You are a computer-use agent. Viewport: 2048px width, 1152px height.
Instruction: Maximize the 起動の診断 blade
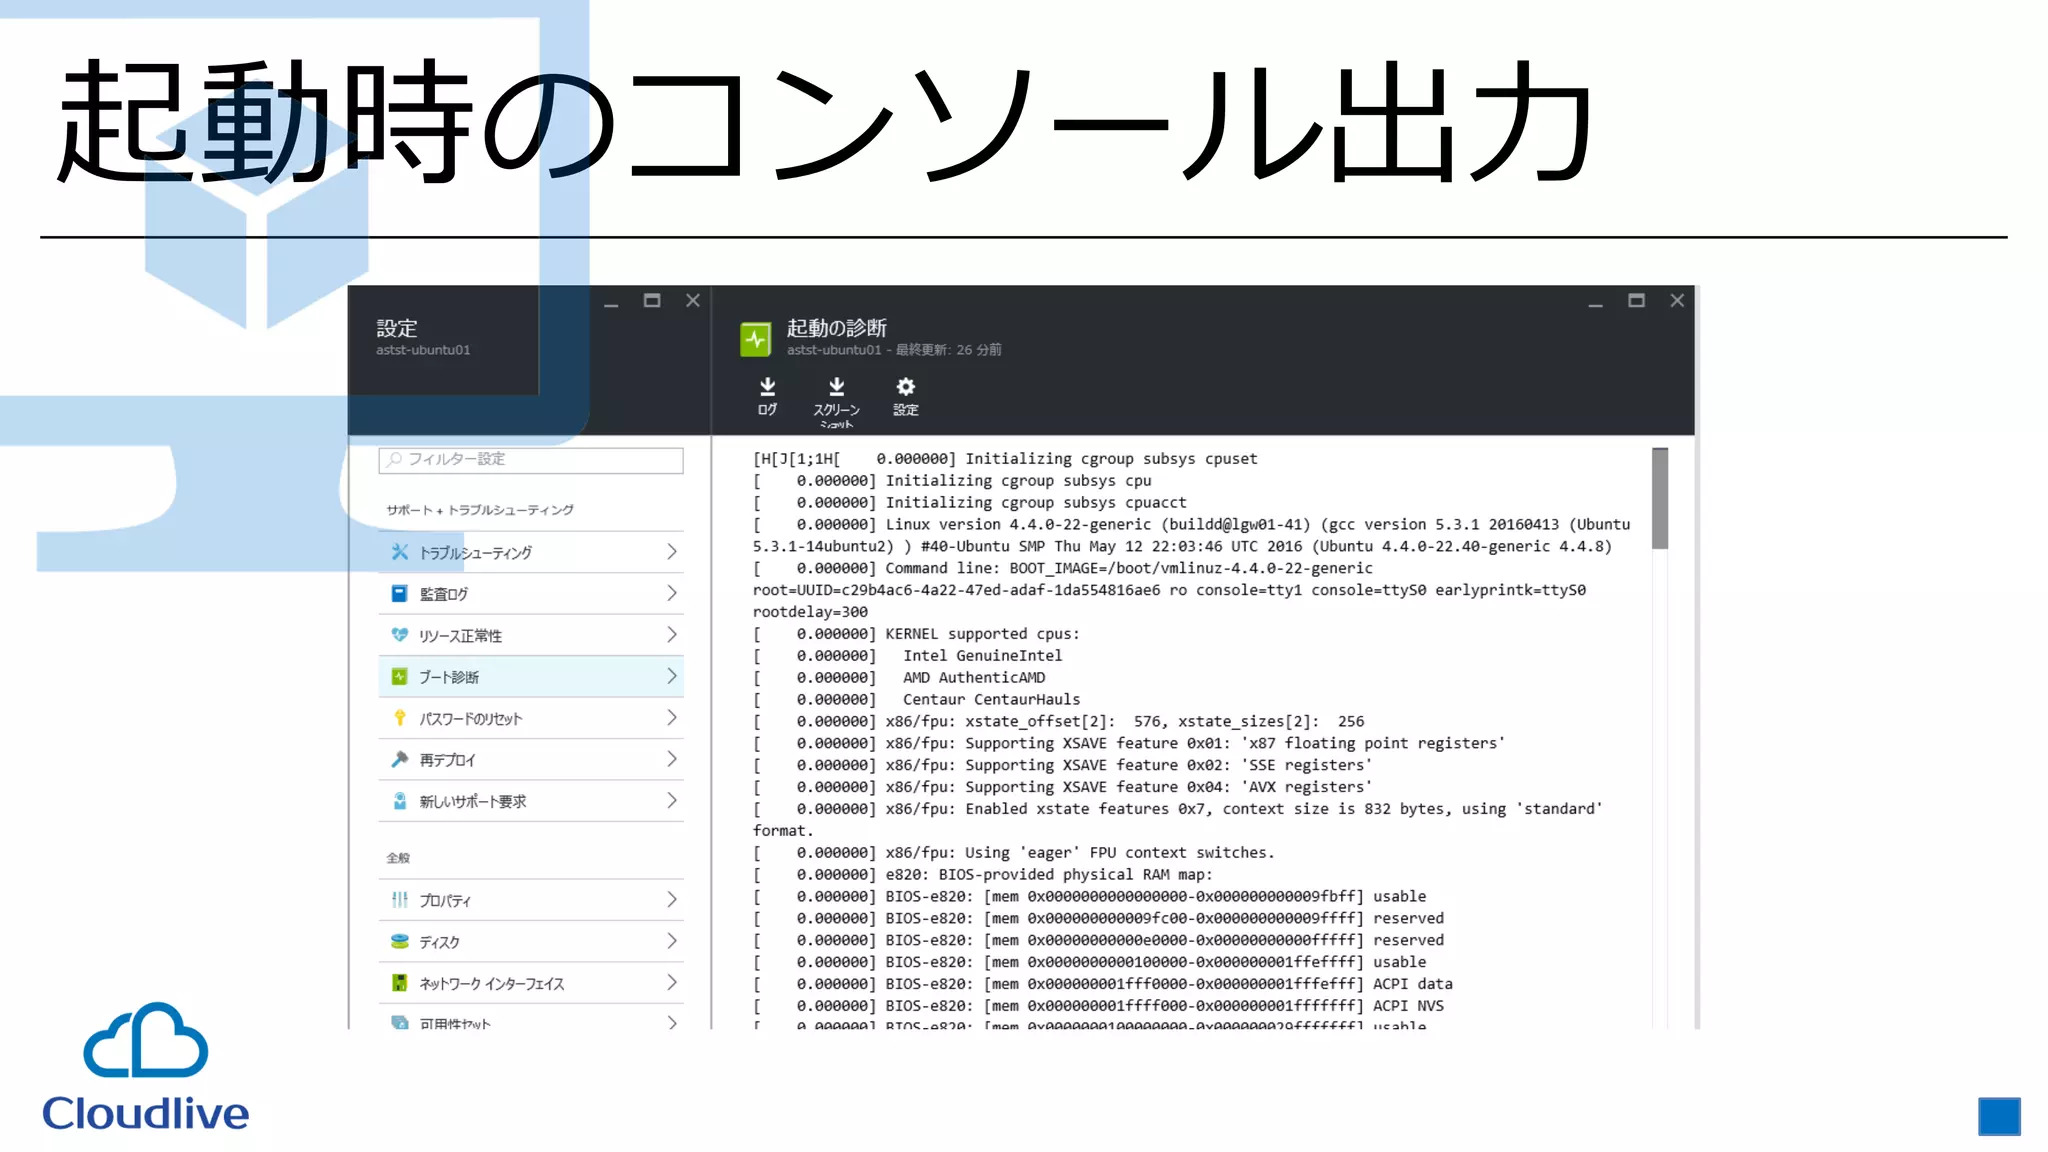1636,301
